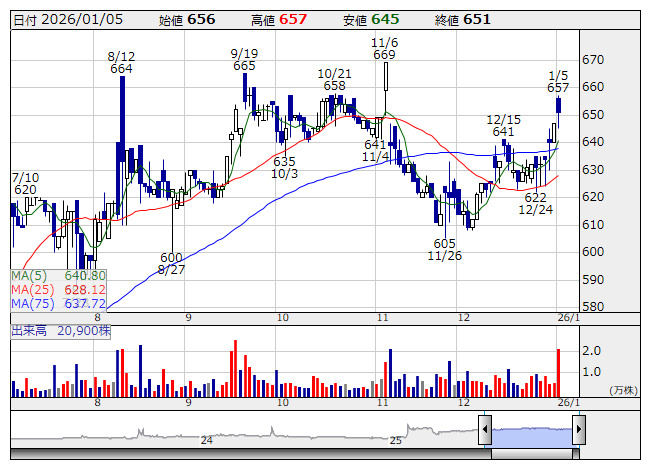Select the MA(25) legend entry
Screen dimensions: 653x470
click(58, 290)
